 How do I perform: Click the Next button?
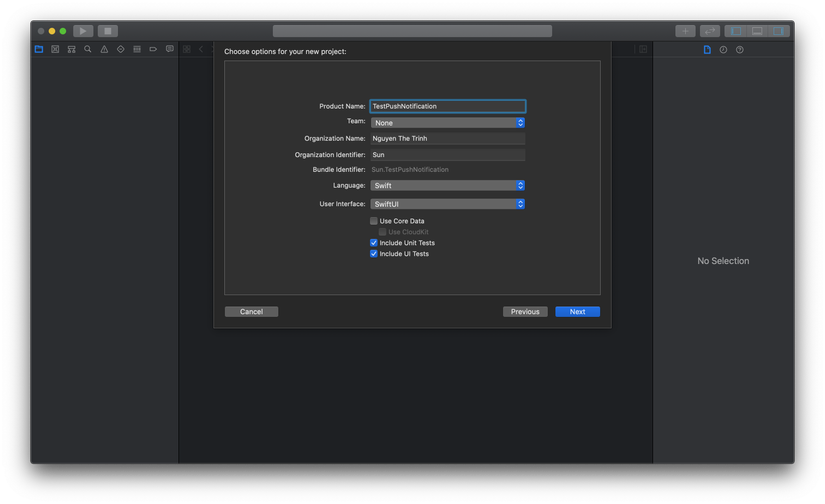(x=577, y=312)
